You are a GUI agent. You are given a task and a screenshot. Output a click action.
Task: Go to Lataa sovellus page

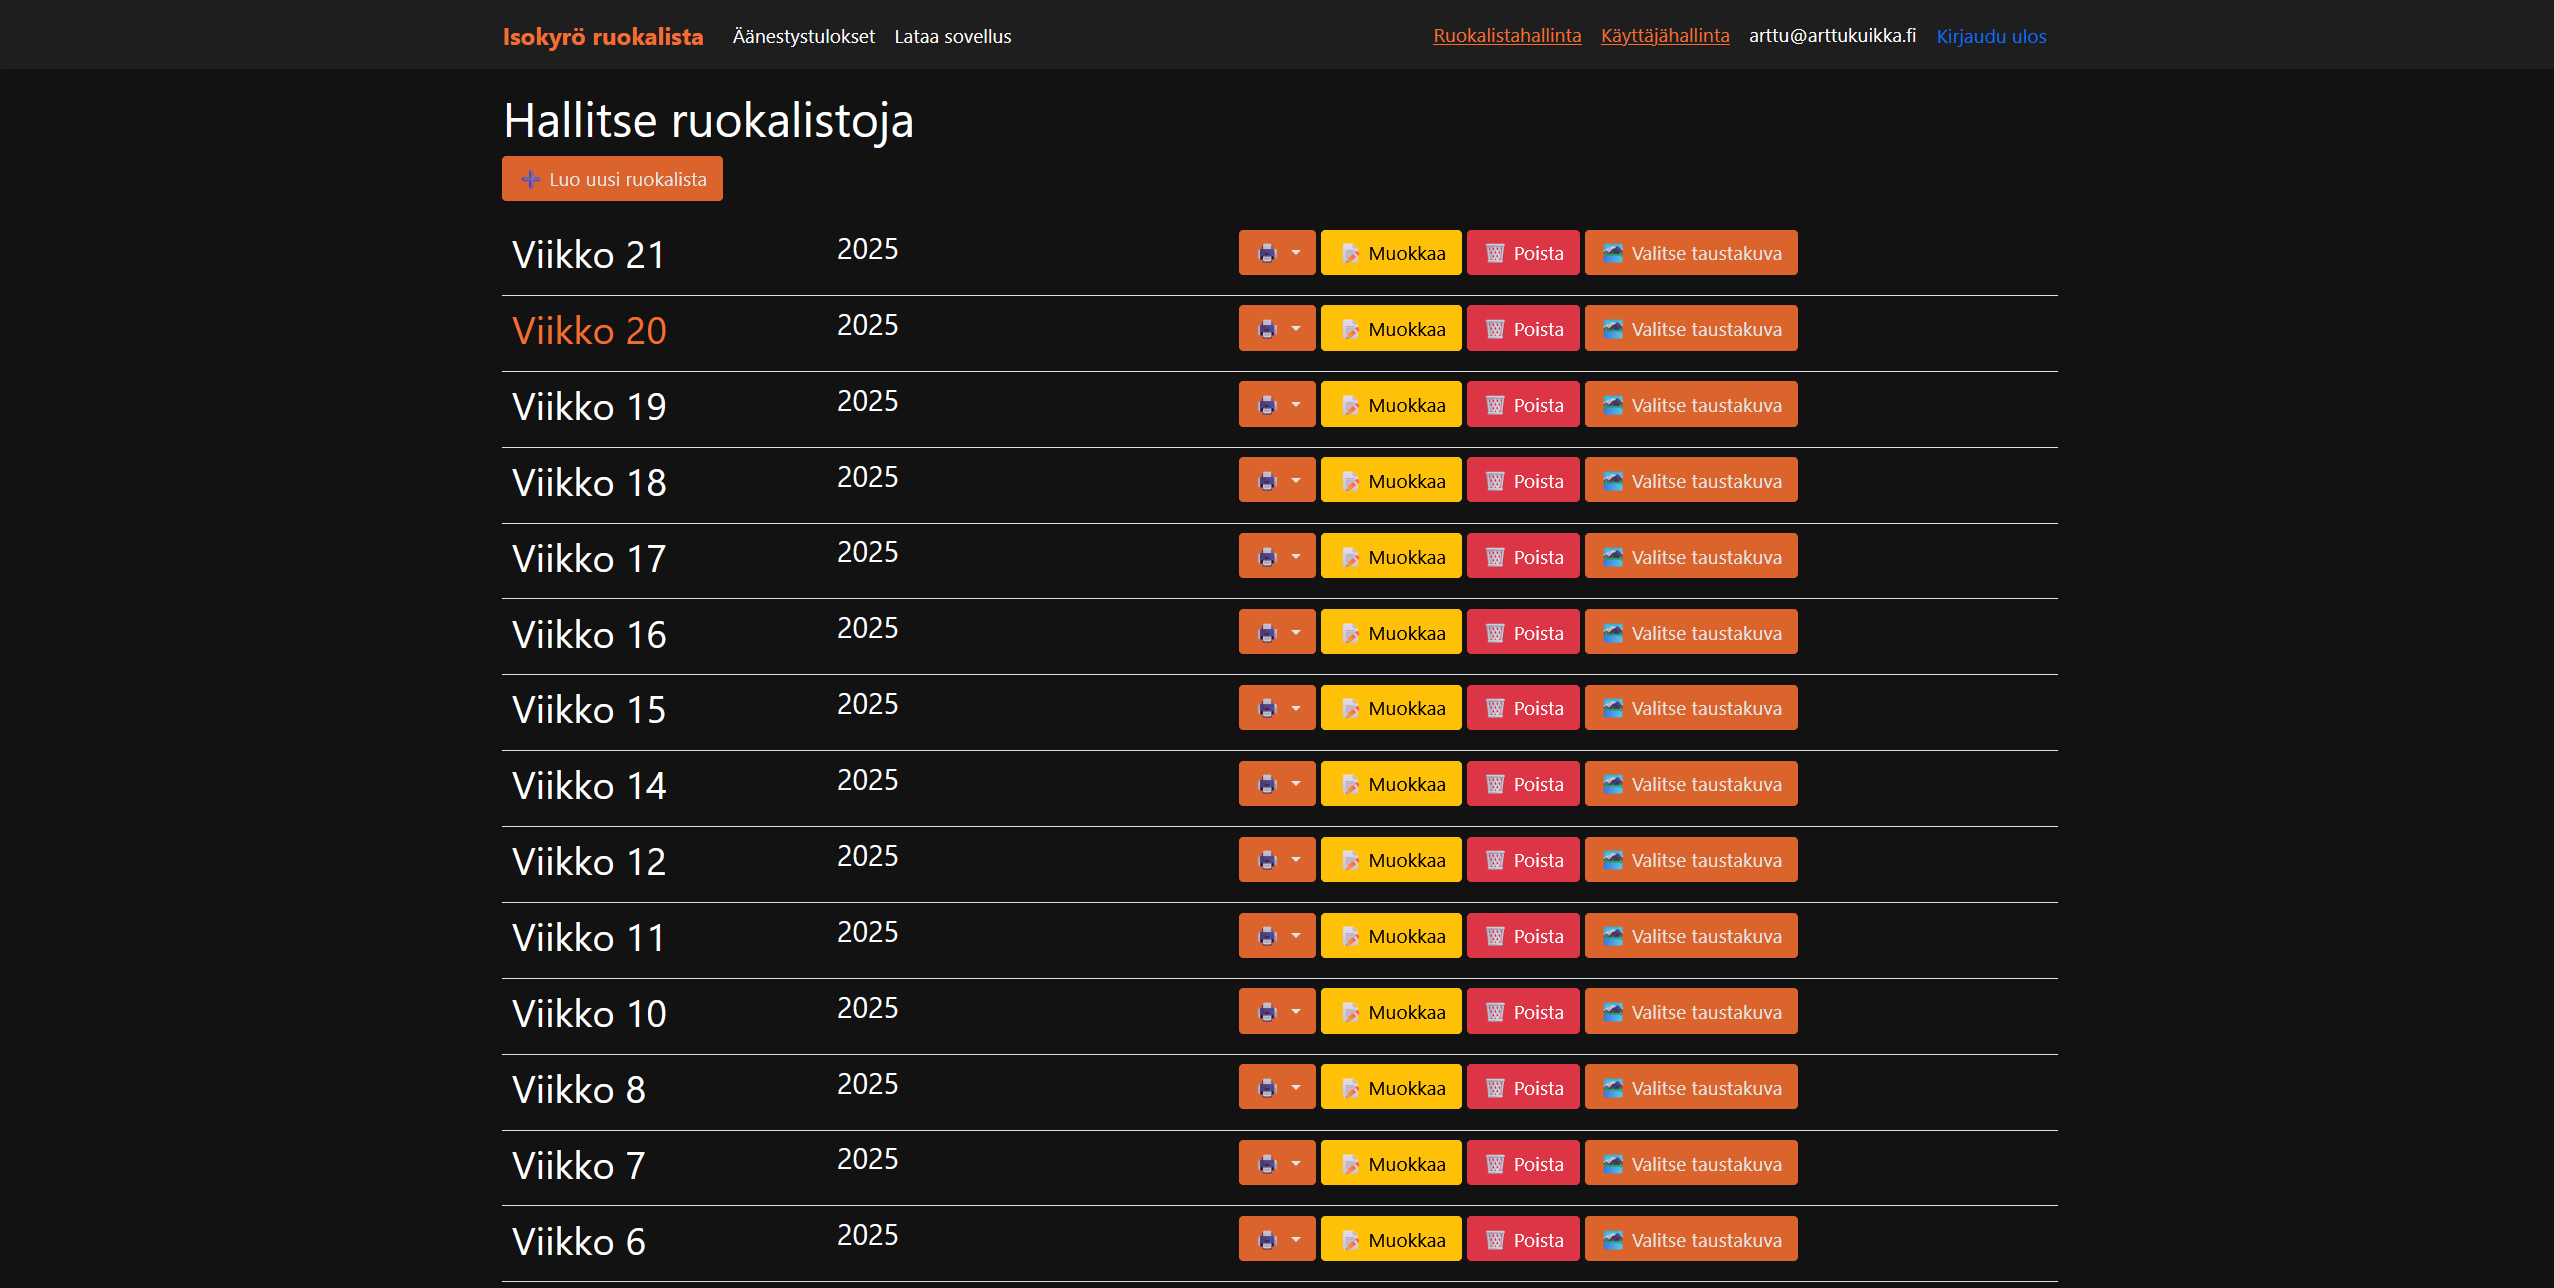click(x=952, y=37)
